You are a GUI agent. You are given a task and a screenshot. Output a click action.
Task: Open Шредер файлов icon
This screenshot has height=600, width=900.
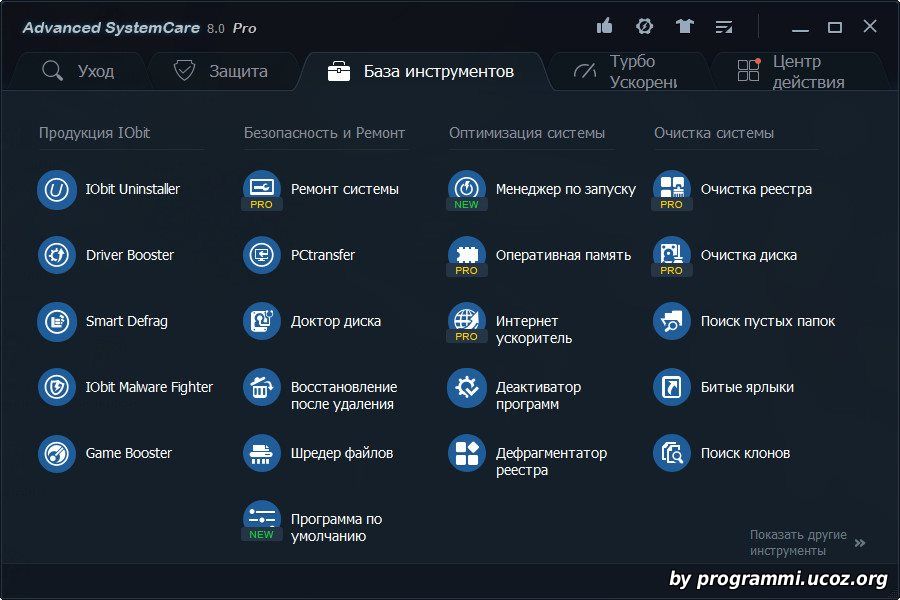[262, 453]
